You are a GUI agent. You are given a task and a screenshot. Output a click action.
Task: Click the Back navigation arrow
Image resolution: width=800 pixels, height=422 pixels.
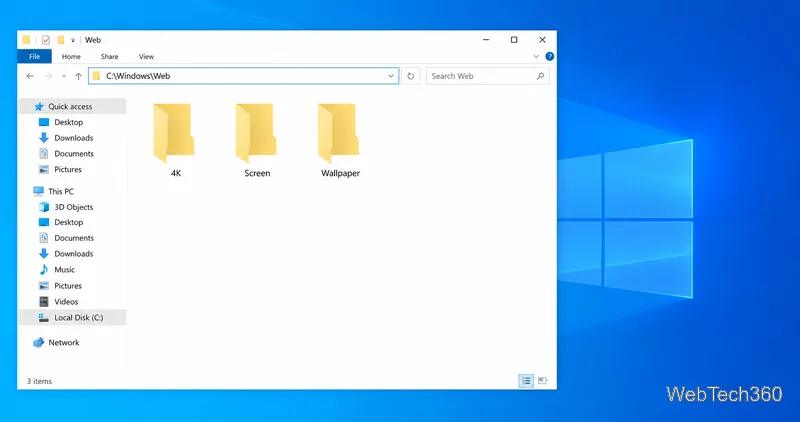(30, 76)
